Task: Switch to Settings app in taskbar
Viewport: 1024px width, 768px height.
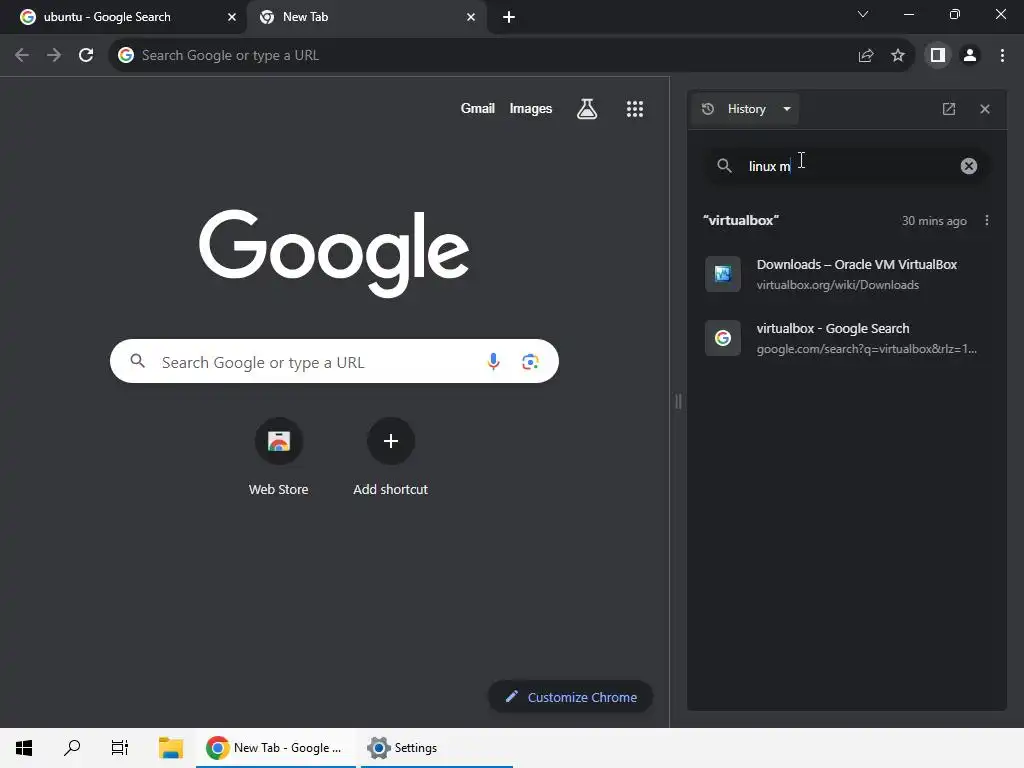Action: point(436,748)
